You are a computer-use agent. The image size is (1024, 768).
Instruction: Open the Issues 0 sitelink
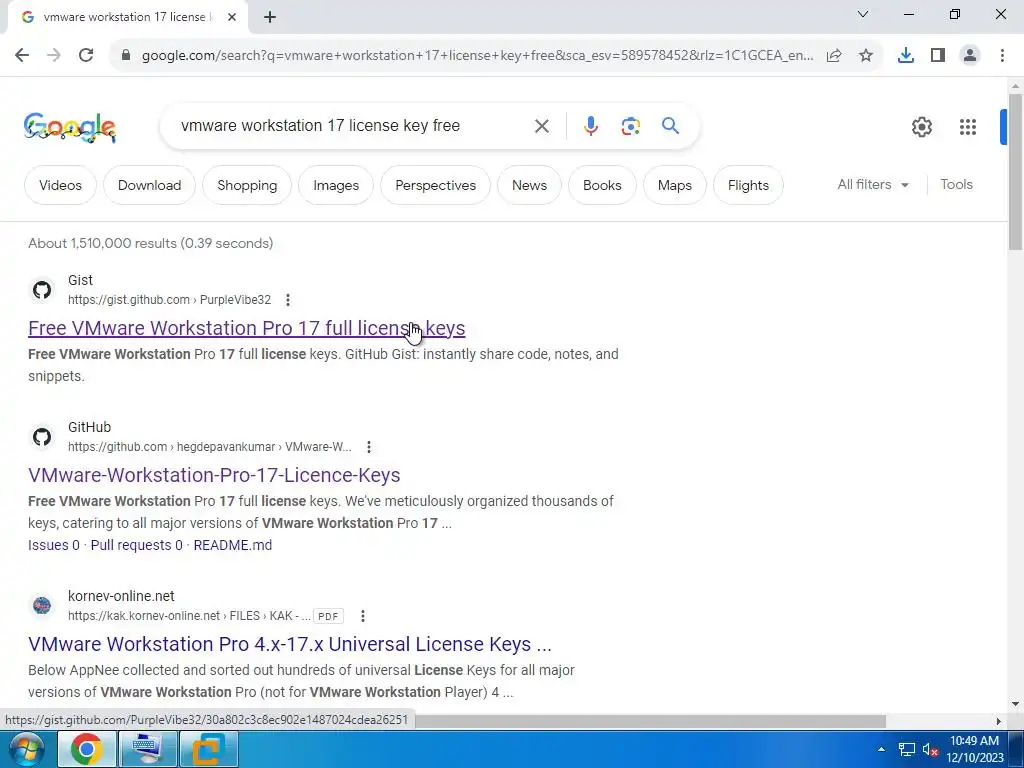pos(54,545)
